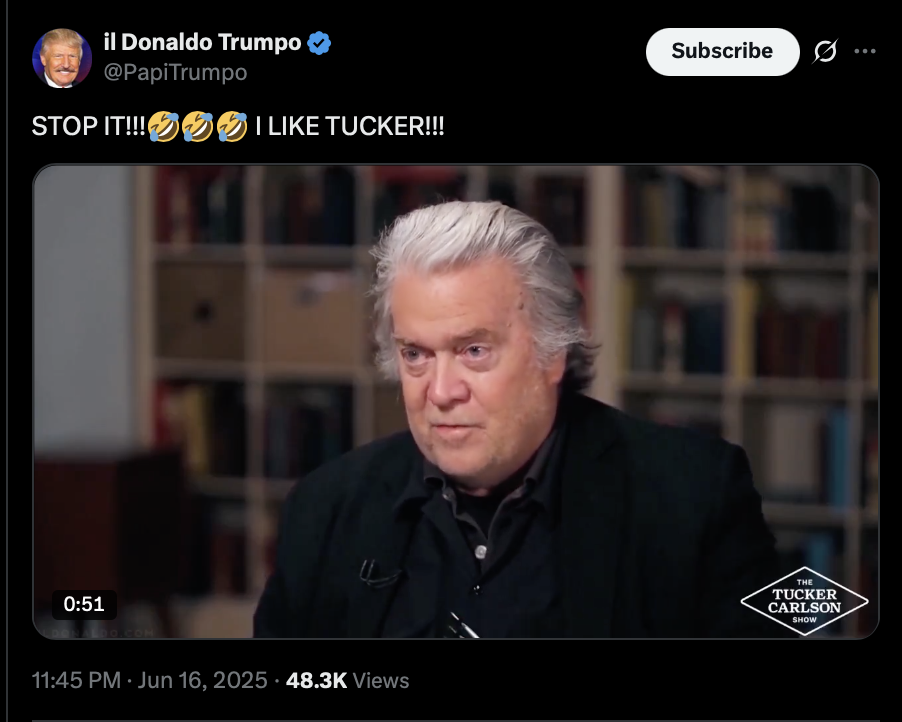Viewport: 902px width, 722px height.
Task: View the 48.3K Views count
Action: (347, 681)
